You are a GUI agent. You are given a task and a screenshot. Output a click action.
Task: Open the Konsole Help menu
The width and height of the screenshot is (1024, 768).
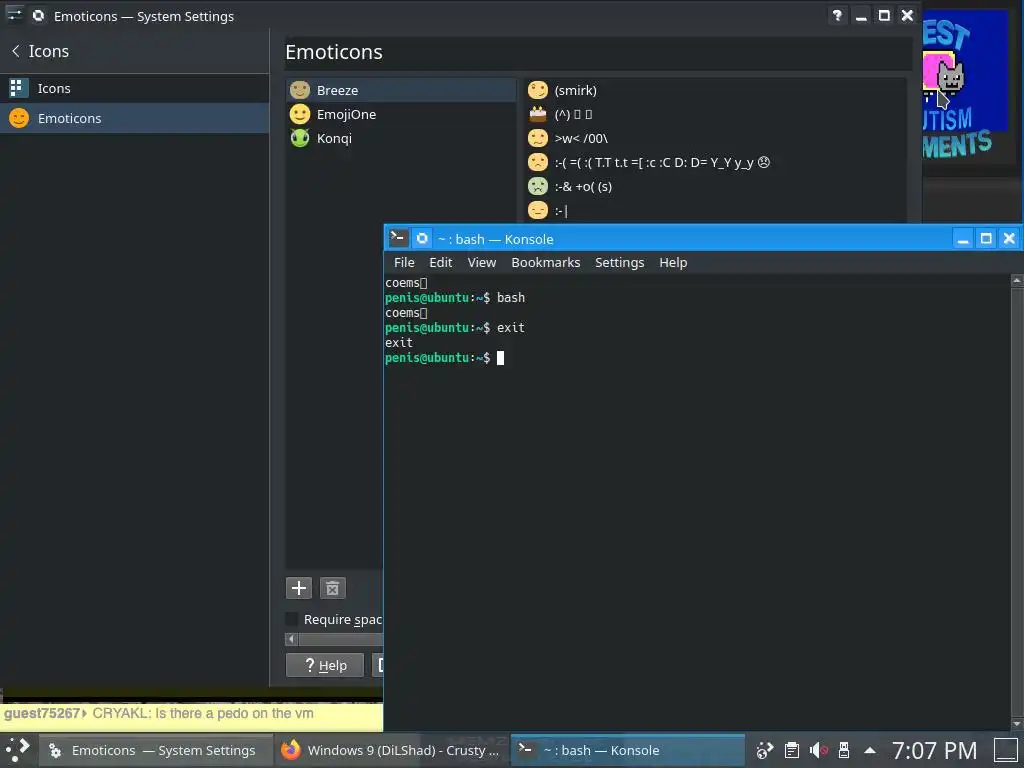673,263
